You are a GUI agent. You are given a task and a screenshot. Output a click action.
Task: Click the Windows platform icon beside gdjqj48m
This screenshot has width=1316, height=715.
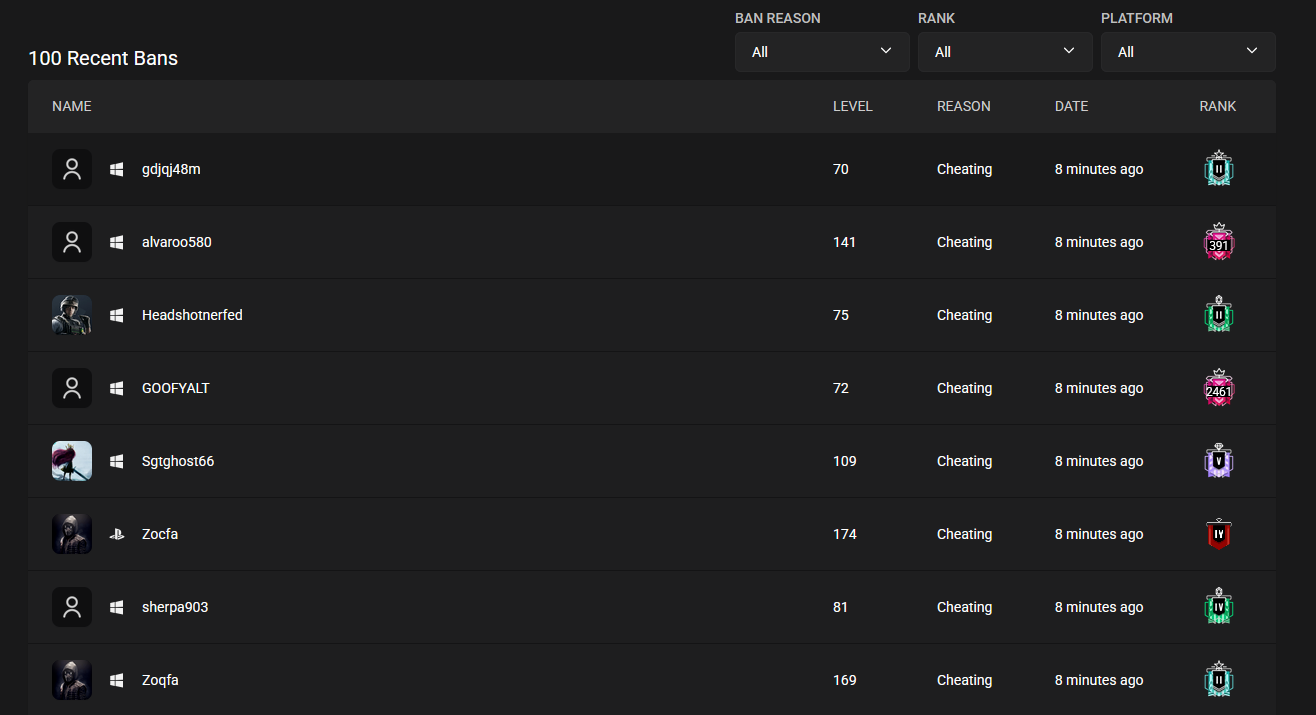point(117,169)
